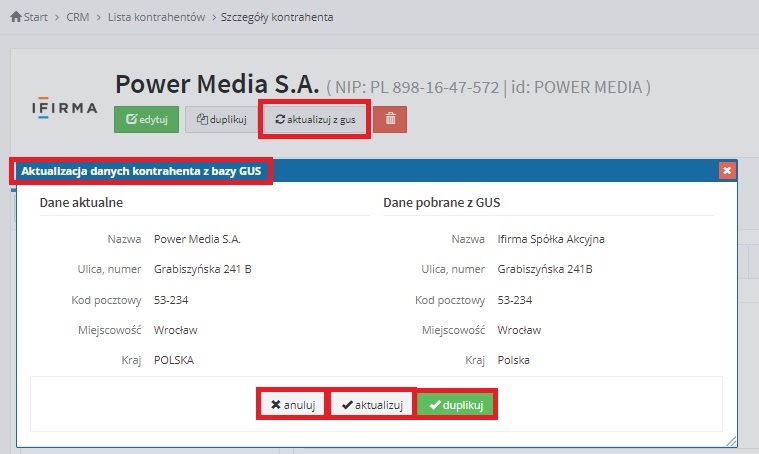Click the duplikuj button beside edytuj
759x454 pixels.
tap(222, 119)
